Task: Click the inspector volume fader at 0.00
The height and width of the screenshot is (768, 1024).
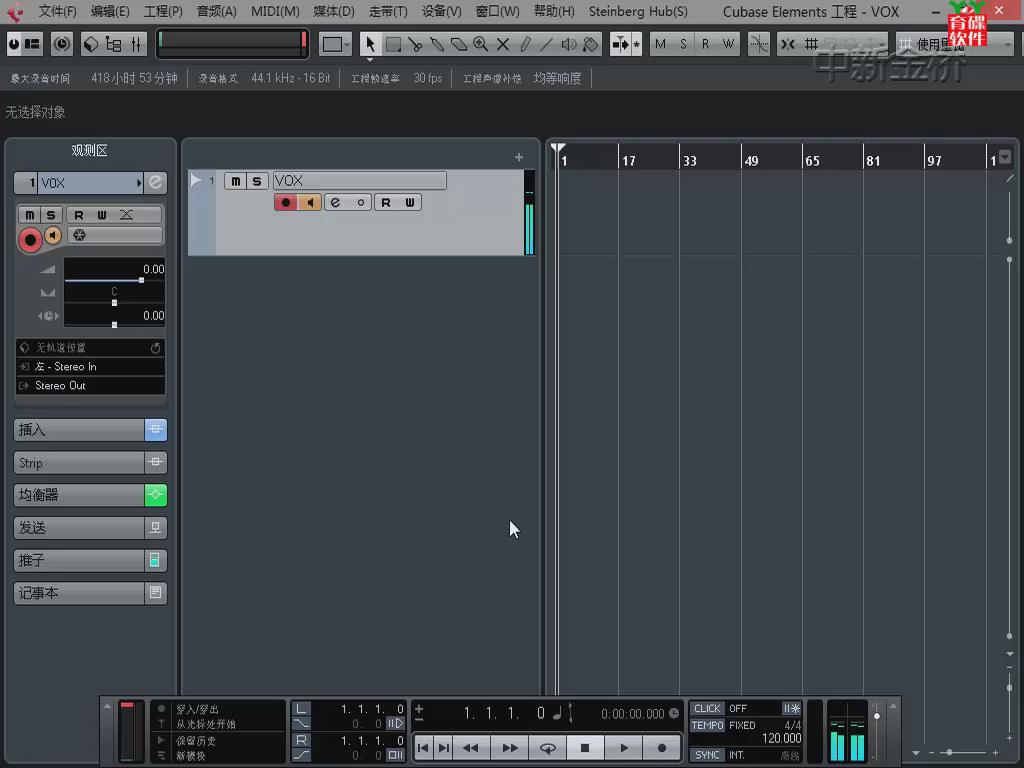Action: point(141,280)
